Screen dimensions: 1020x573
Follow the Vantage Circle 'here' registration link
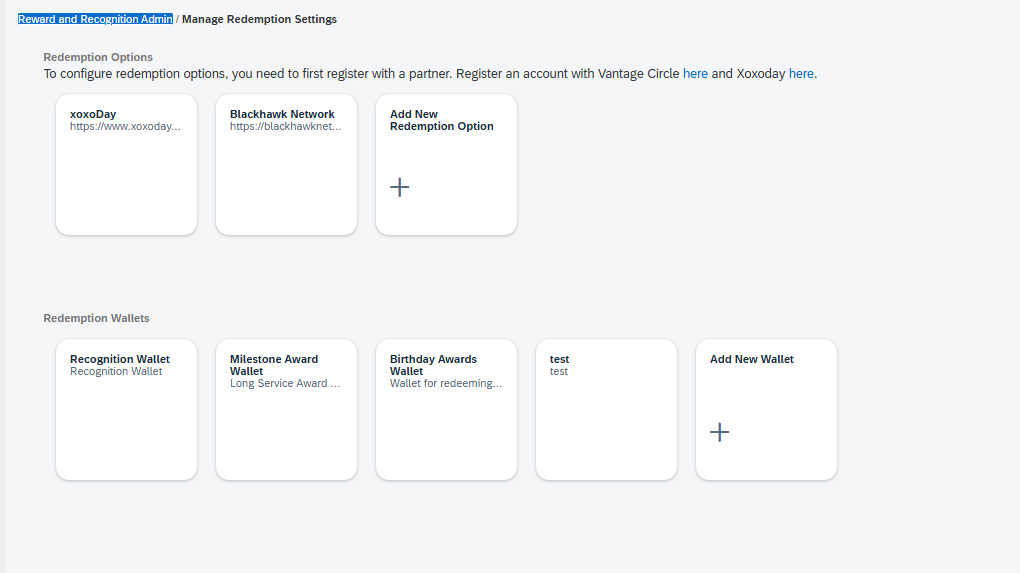695,73
